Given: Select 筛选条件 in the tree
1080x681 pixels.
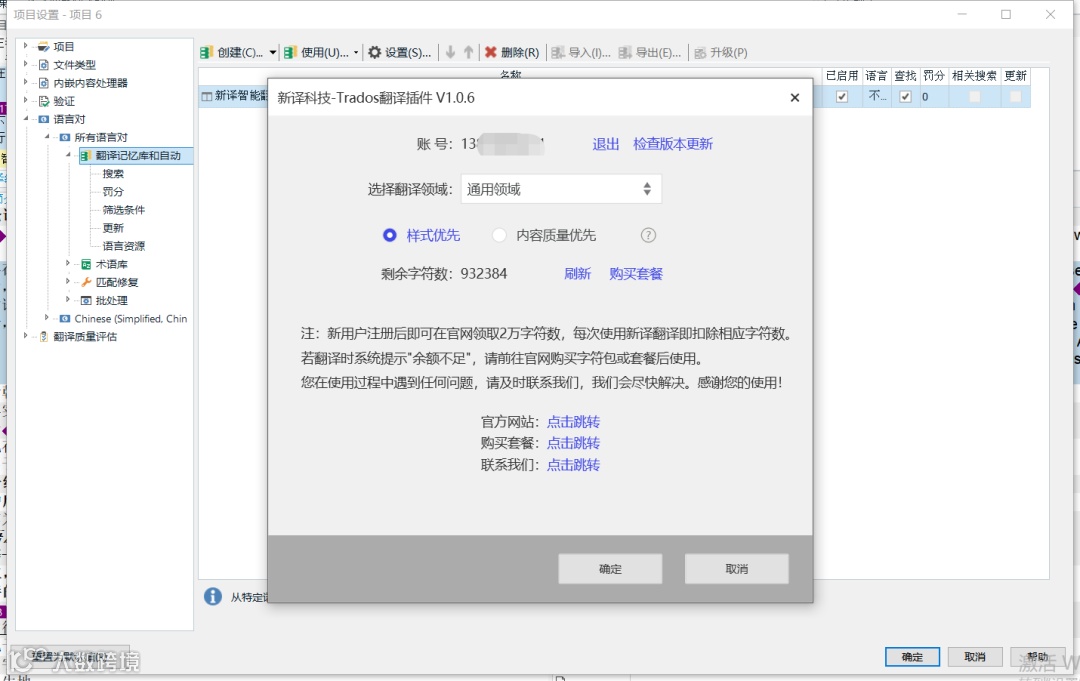Looking at the screenshot, I should tap(123, 210).
